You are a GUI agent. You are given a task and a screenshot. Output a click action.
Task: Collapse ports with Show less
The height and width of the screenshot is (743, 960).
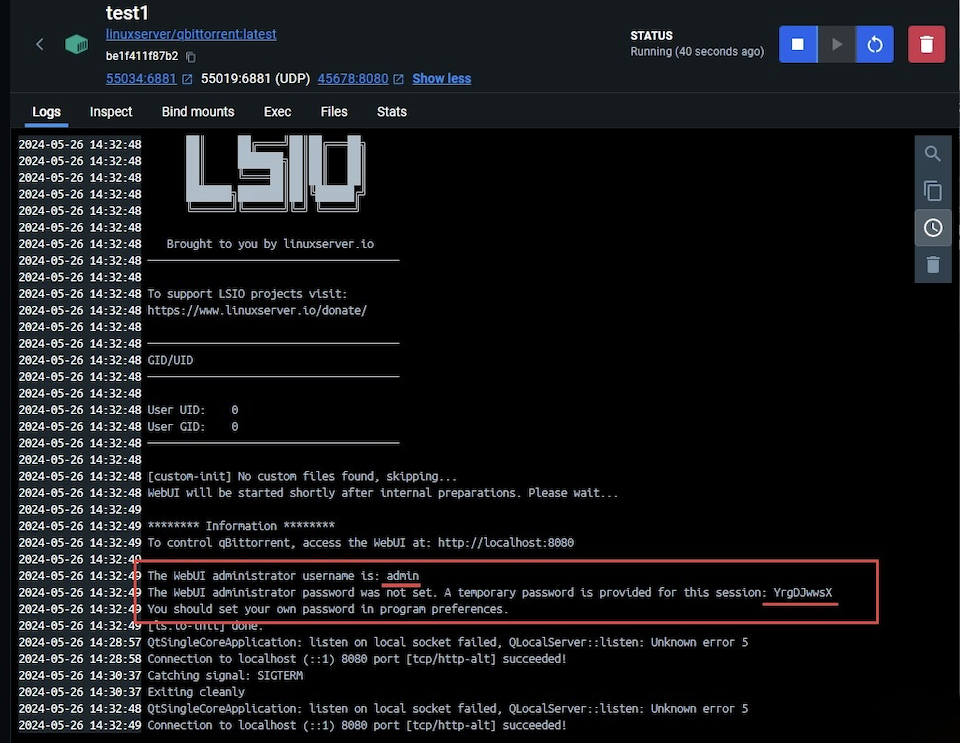[x=441, y=79]
